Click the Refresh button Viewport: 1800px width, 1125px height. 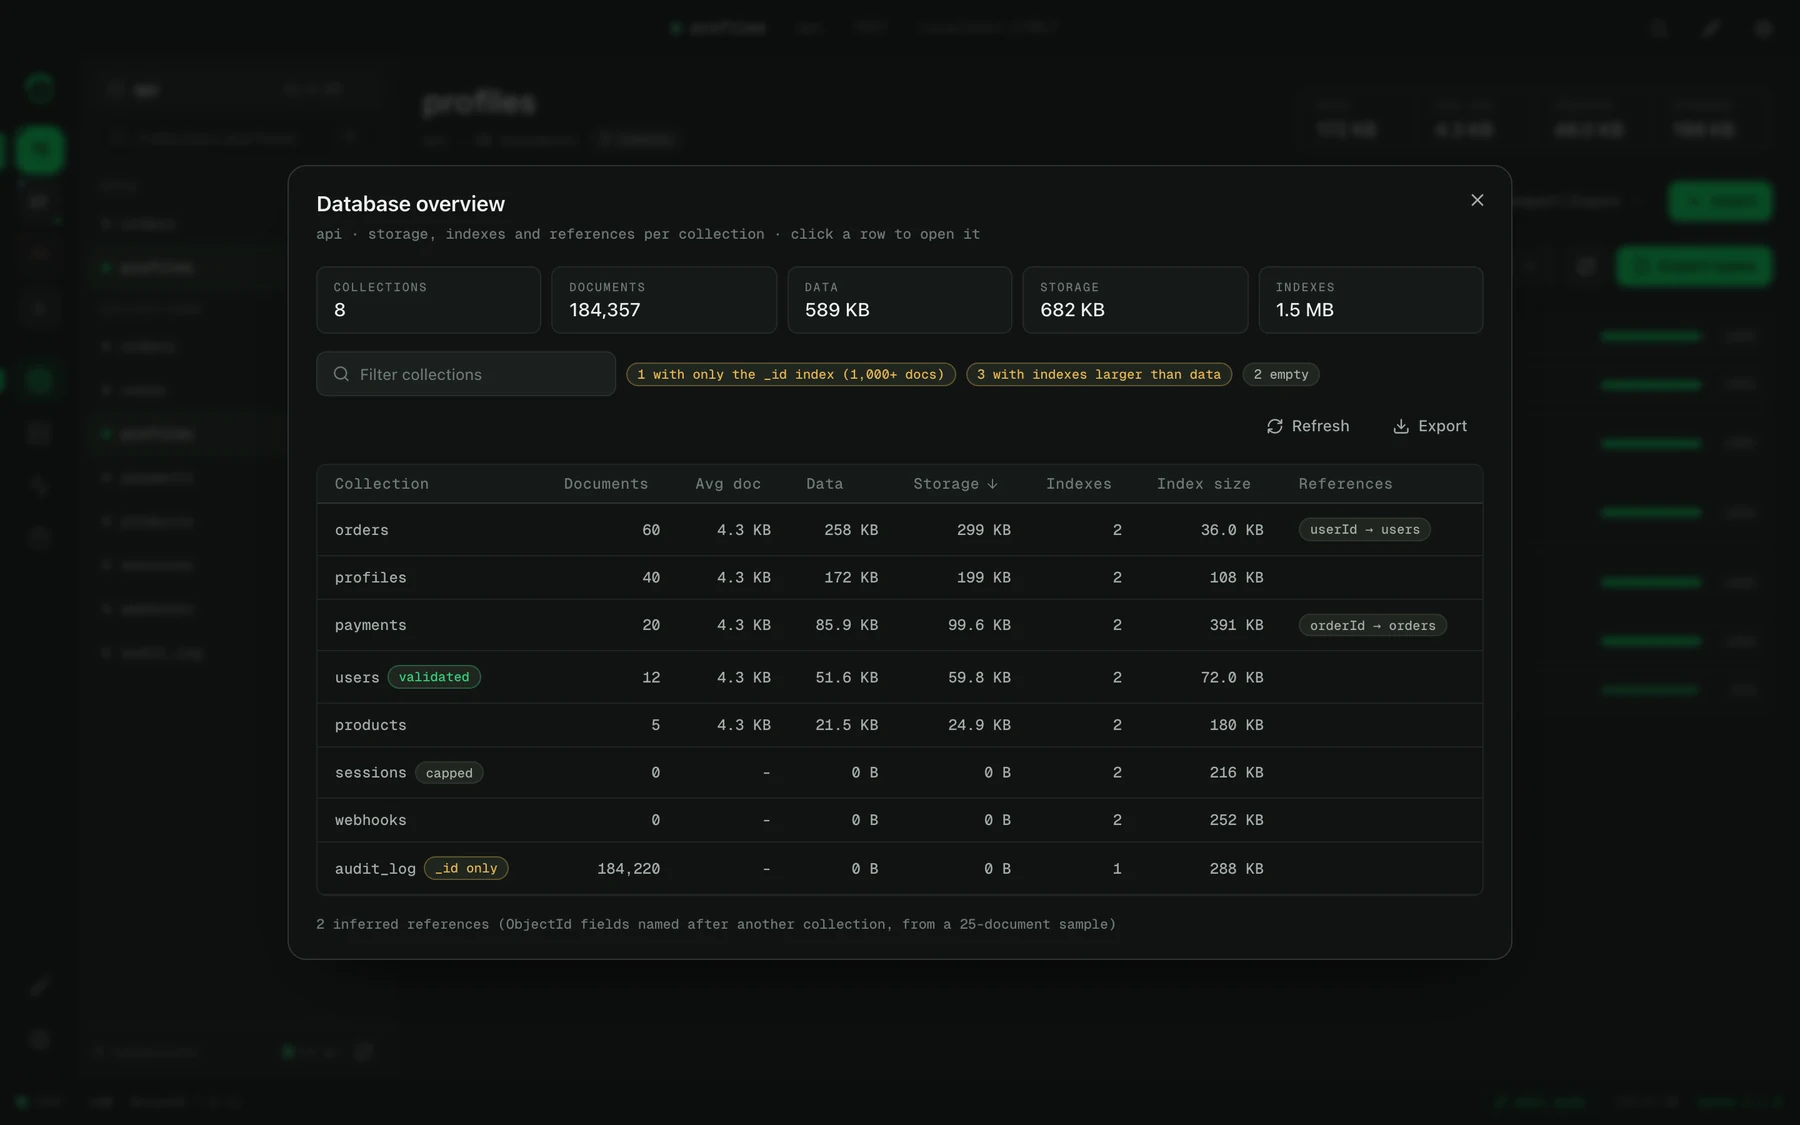pos(1308,426)
